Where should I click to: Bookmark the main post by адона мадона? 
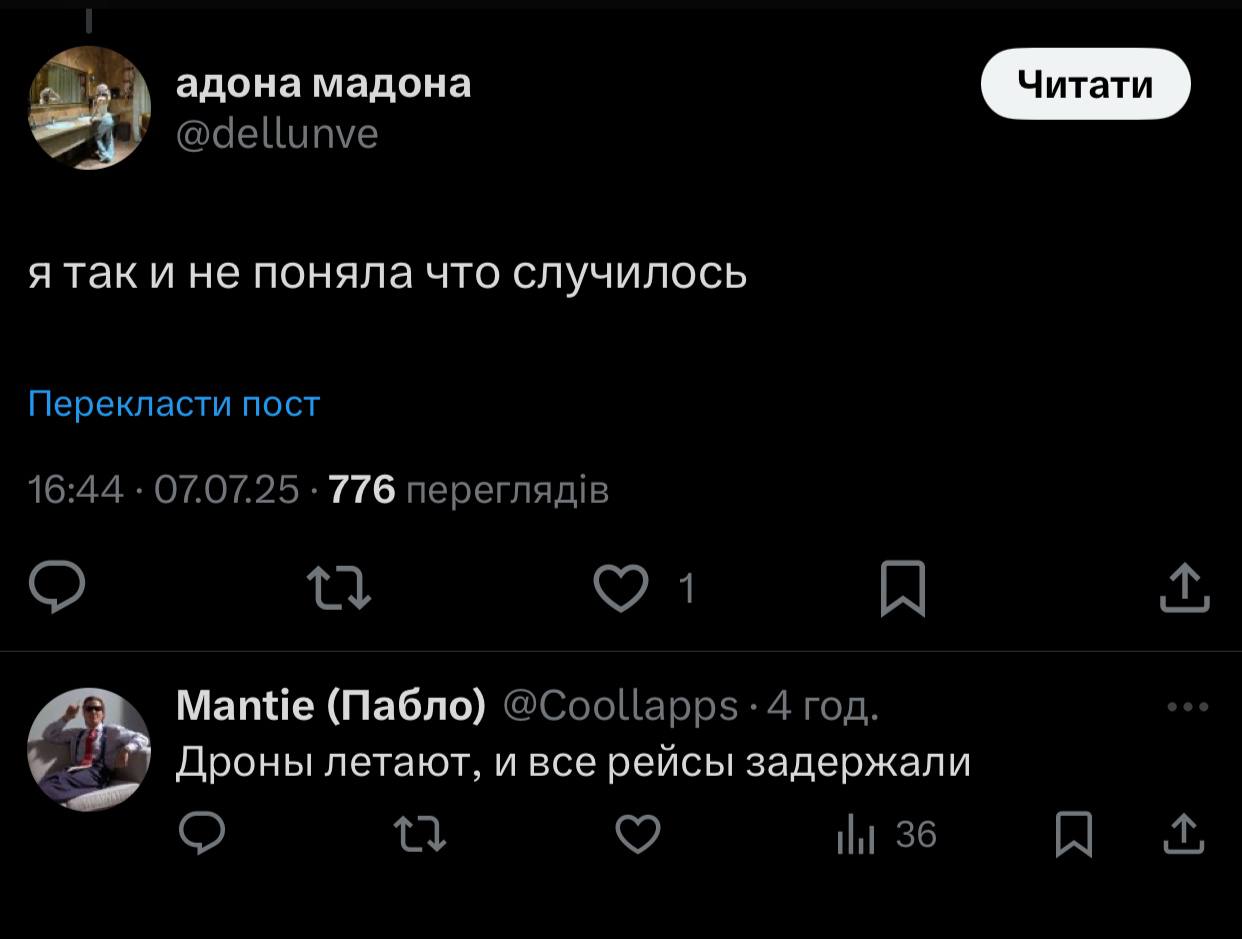tap(902, 587)
